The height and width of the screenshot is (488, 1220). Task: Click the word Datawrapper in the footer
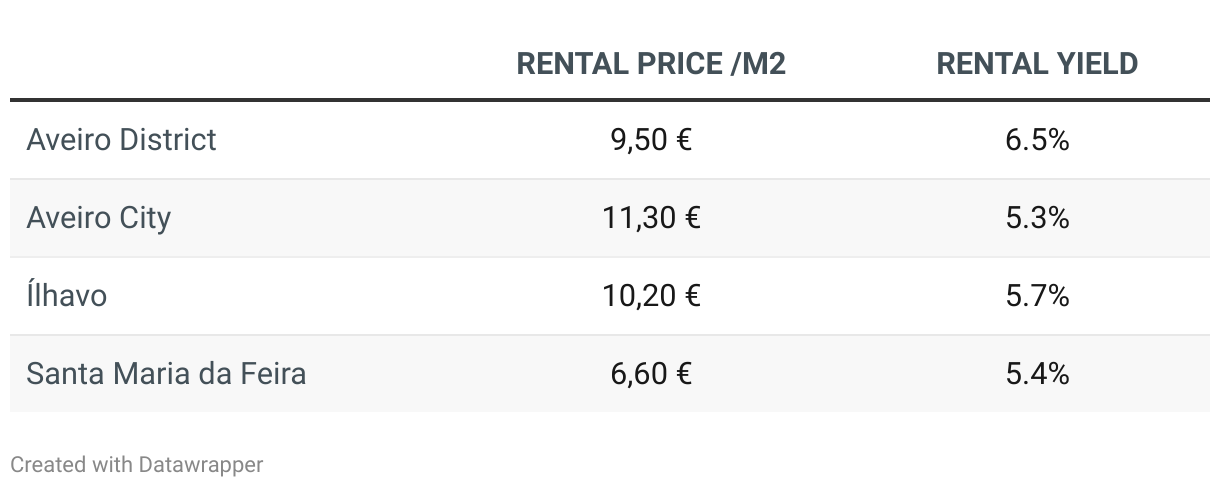(x=201, y=465)
